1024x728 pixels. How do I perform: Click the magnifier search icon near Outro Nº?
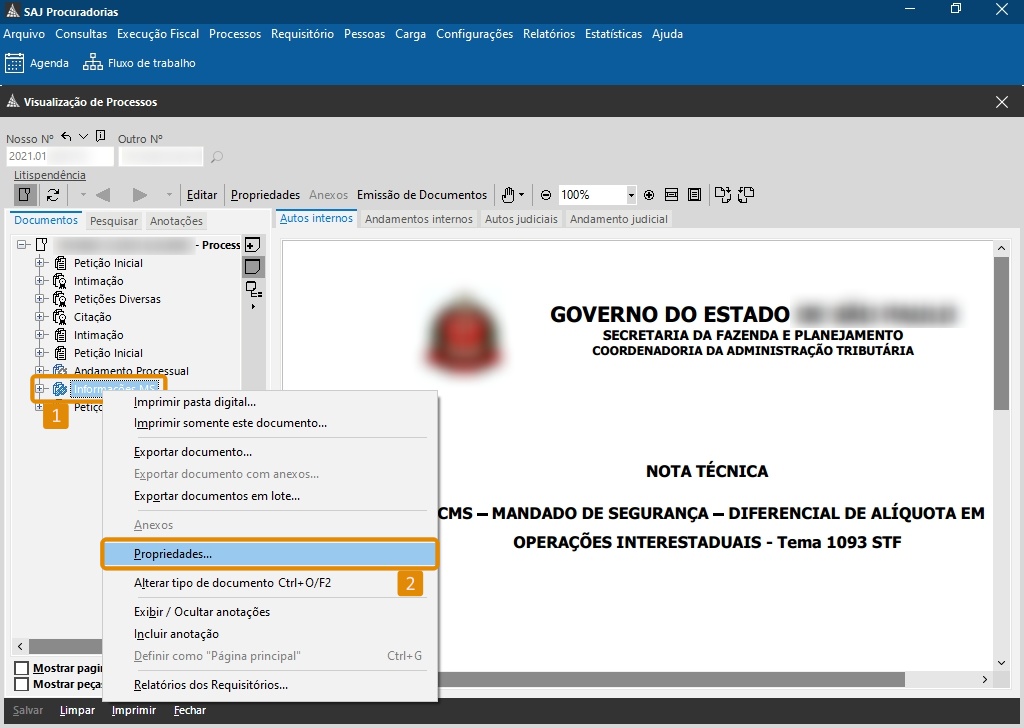[217, 157]
